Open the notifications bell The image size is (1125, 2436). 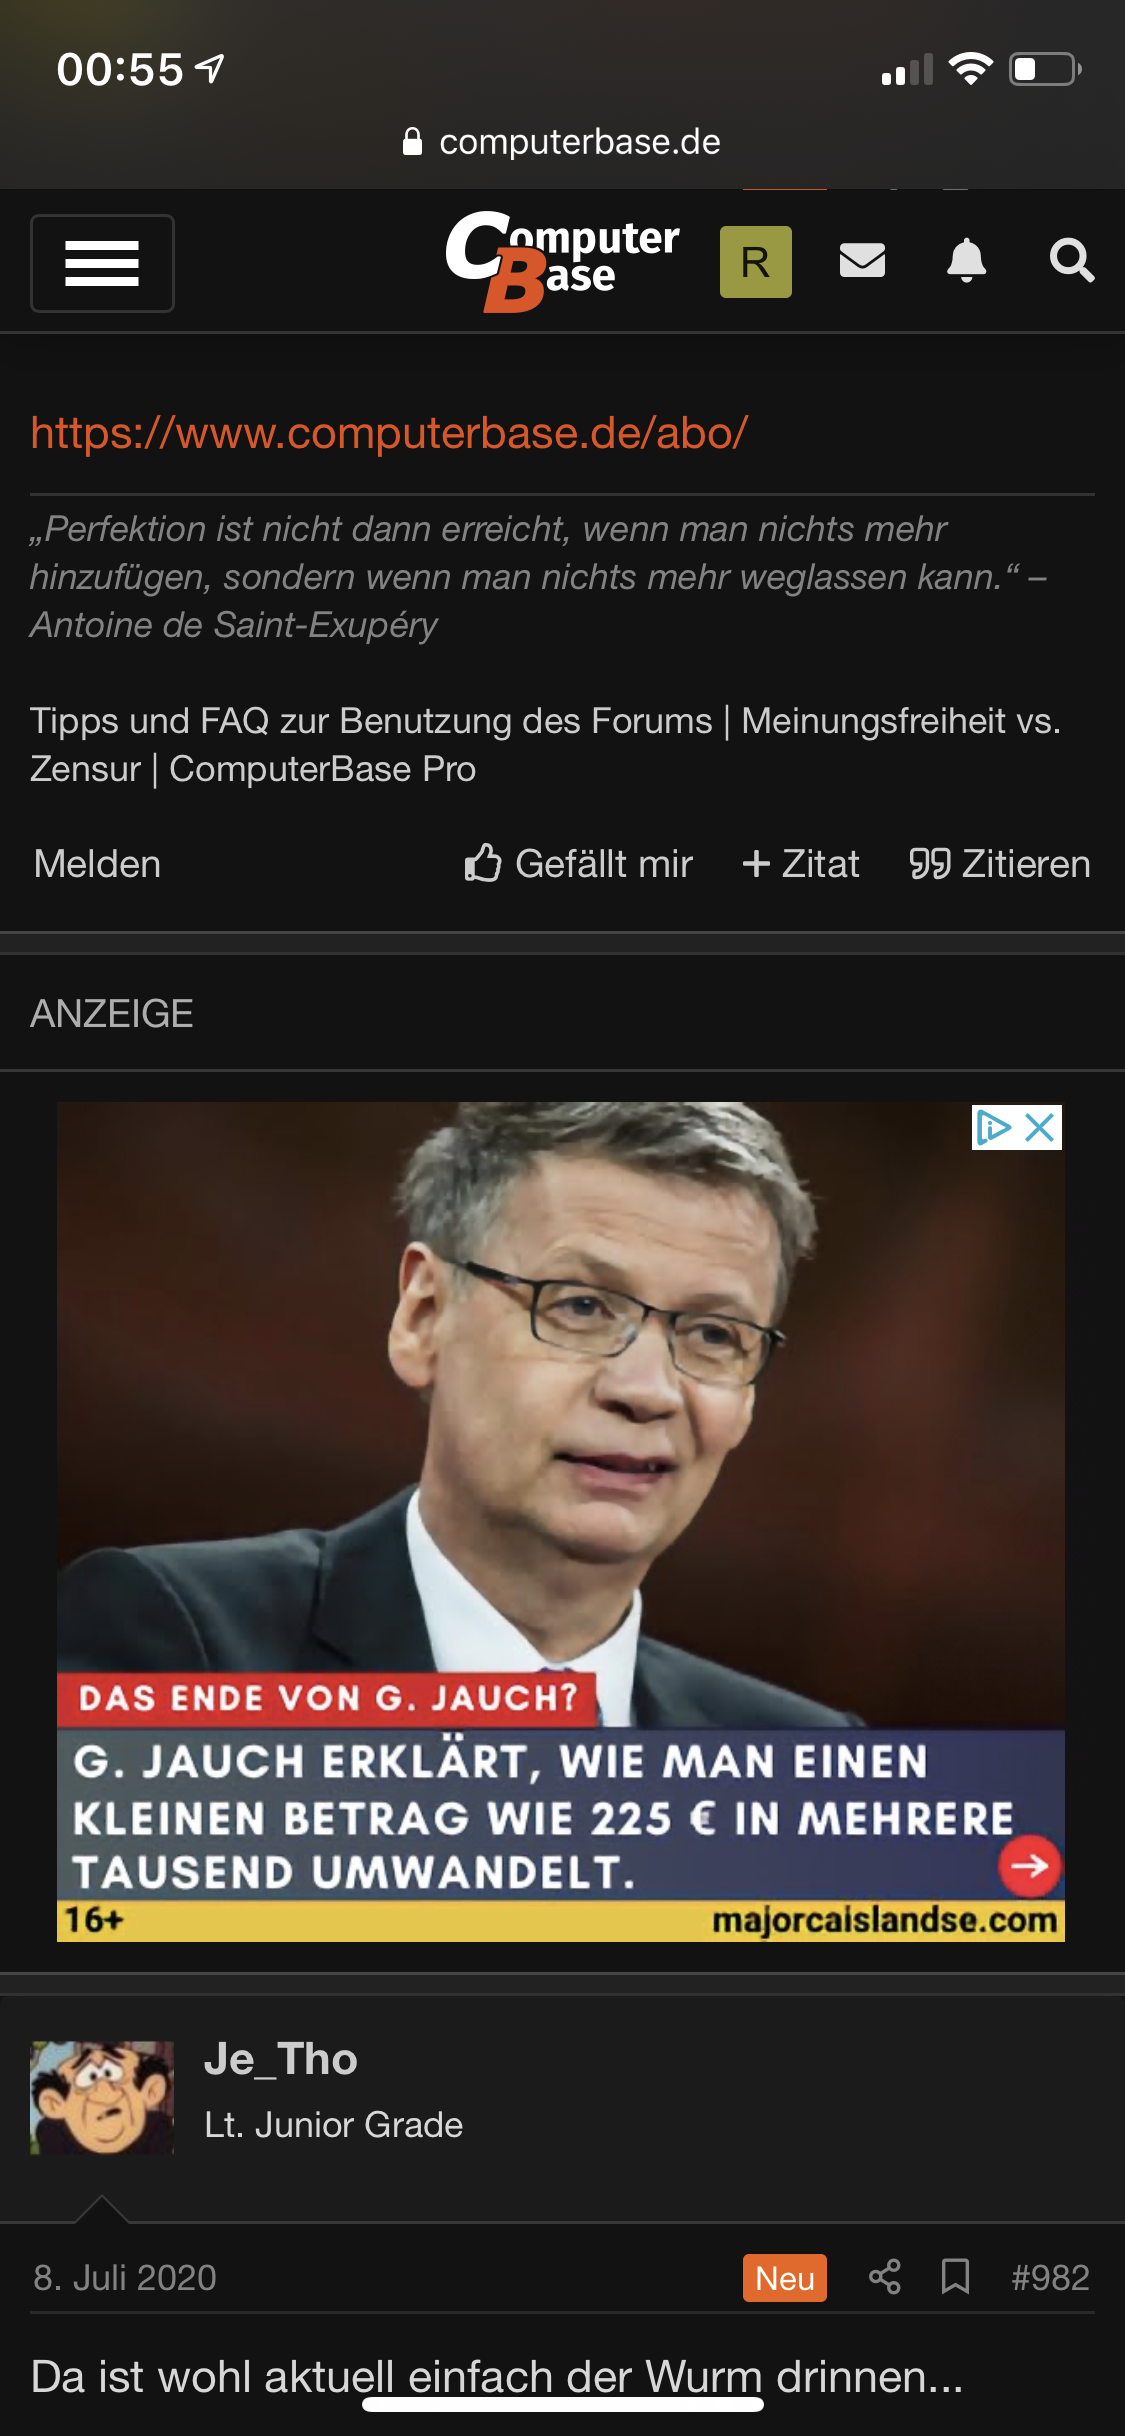pyautogui.click(x=967, y=261)
